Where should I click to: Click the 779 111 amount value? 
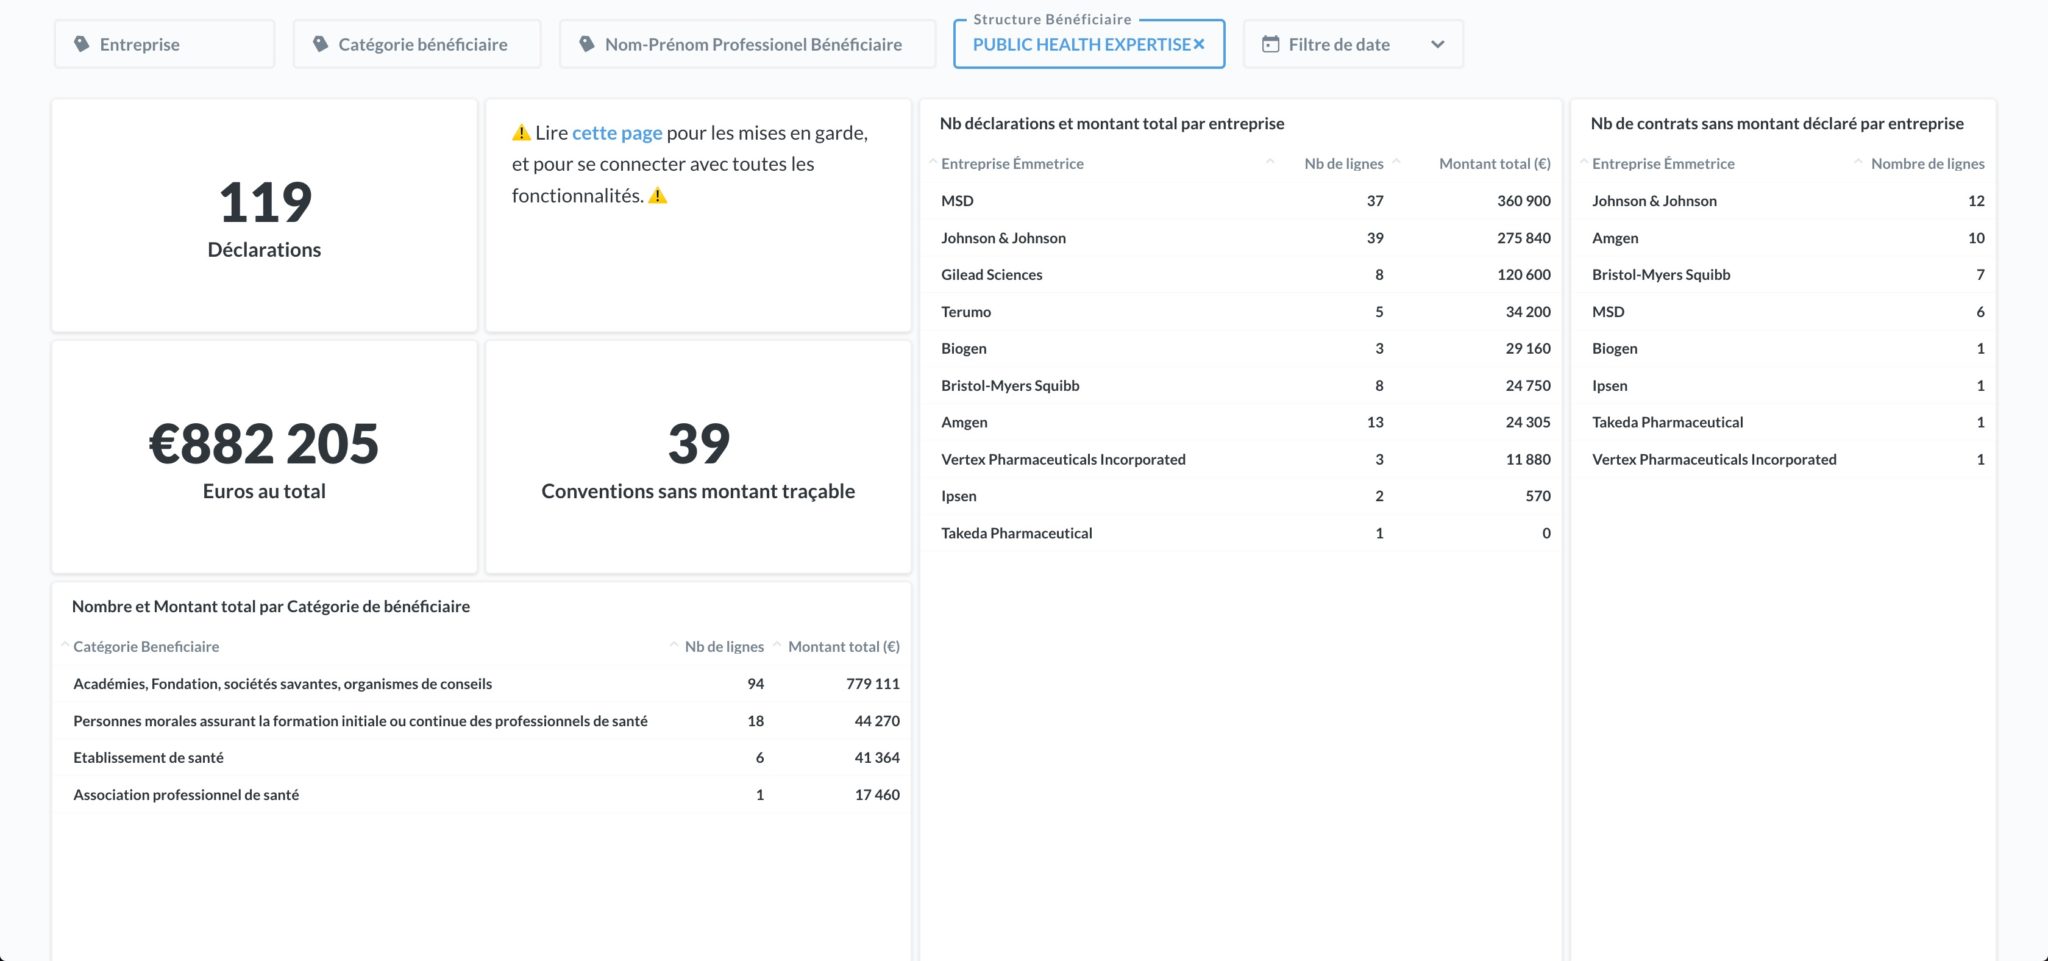(x=873, y=684)
